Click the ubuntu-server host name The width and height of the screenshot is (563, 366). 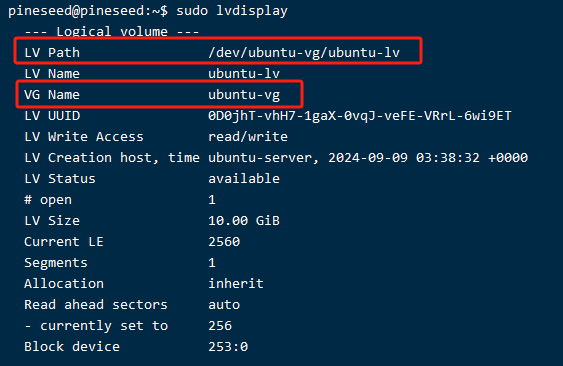(x=260, y=158)
